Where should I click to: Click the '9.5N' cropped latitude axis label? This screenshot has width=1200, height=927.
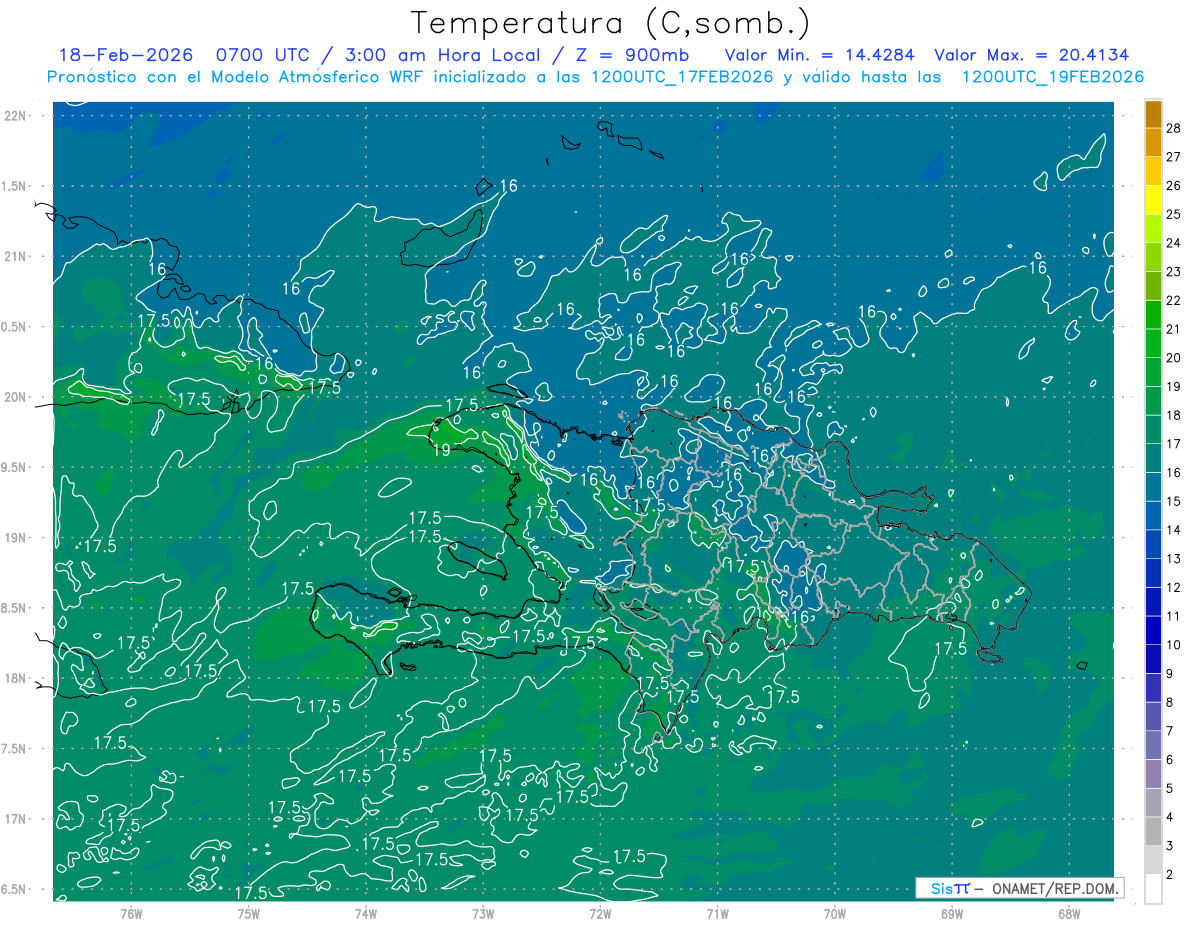(x=15, y=467)
